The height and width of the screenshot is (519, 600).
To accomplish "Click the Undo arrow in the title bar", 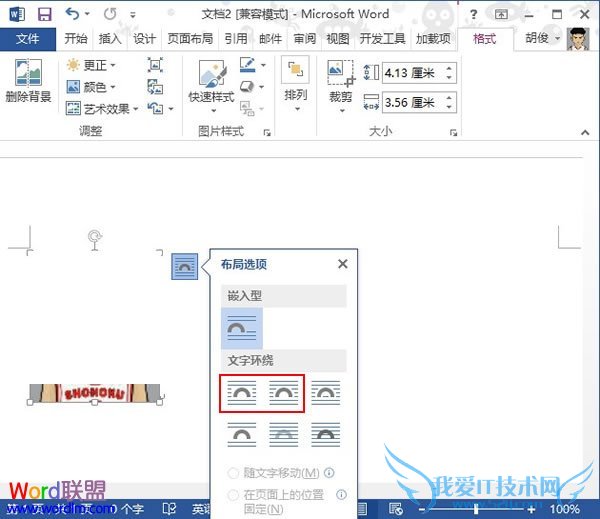I will click(72, 14).
